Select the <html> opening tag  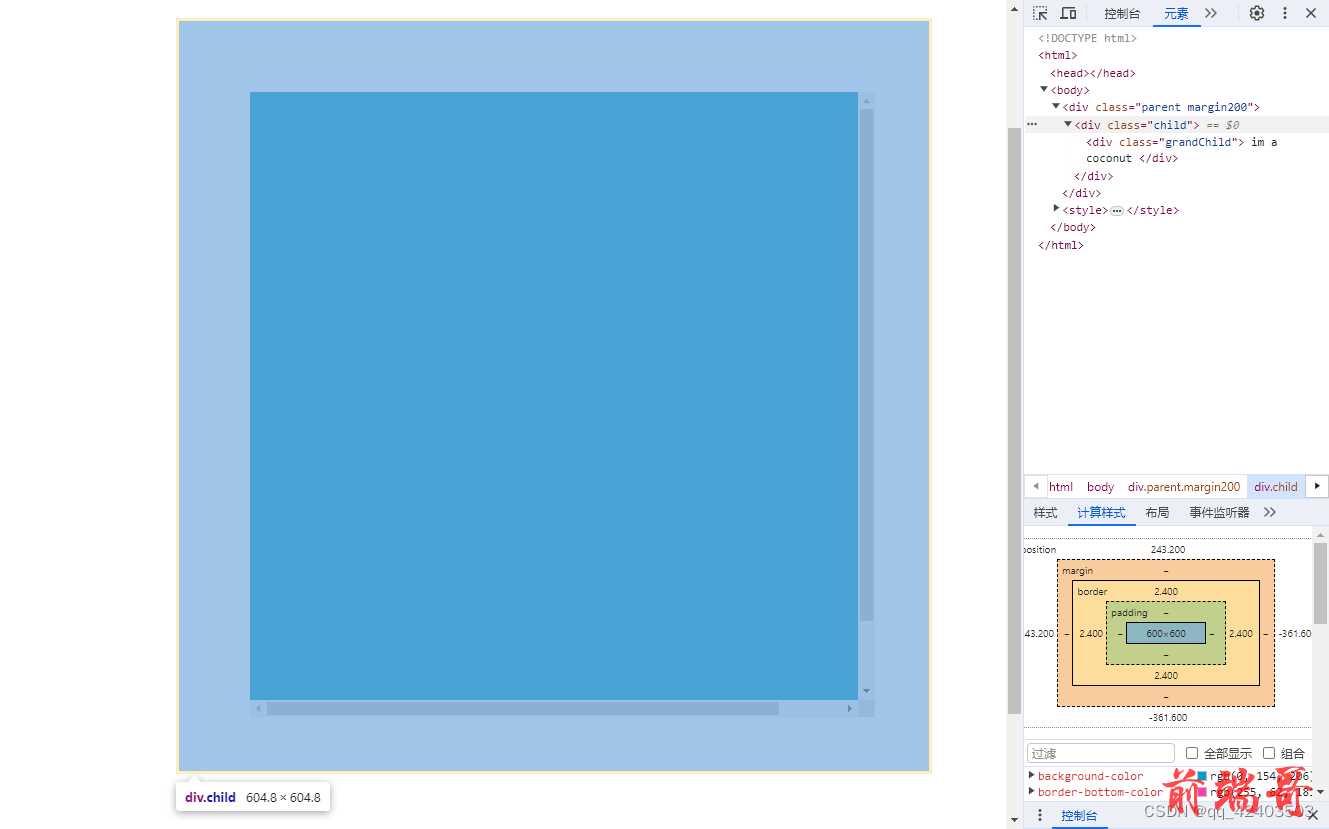click(x=1058, y=55)
